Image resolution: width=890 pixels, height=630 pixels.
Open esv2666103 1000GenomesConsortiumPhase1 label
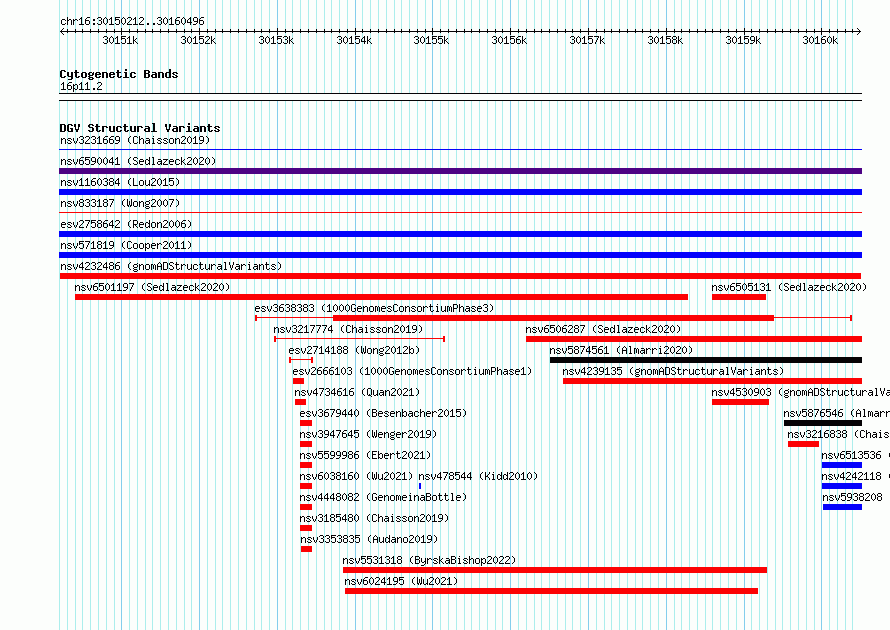coord(412,371)
